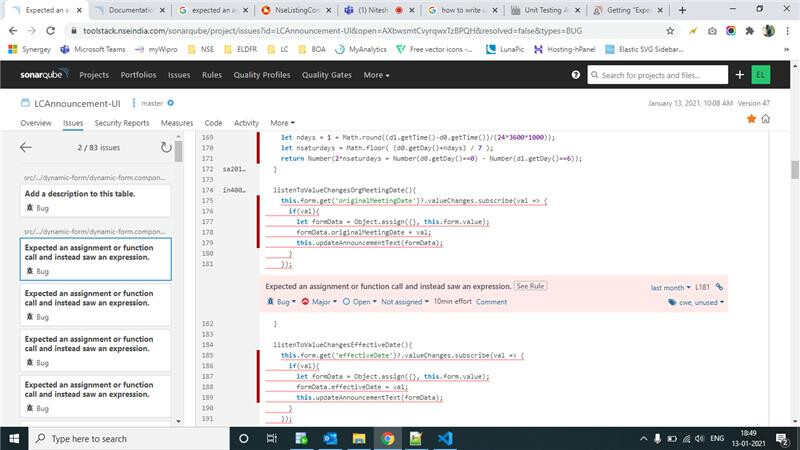Switch to the Overview project tab
This screenshot has width=800, height=450.
[x=36, y=123]
